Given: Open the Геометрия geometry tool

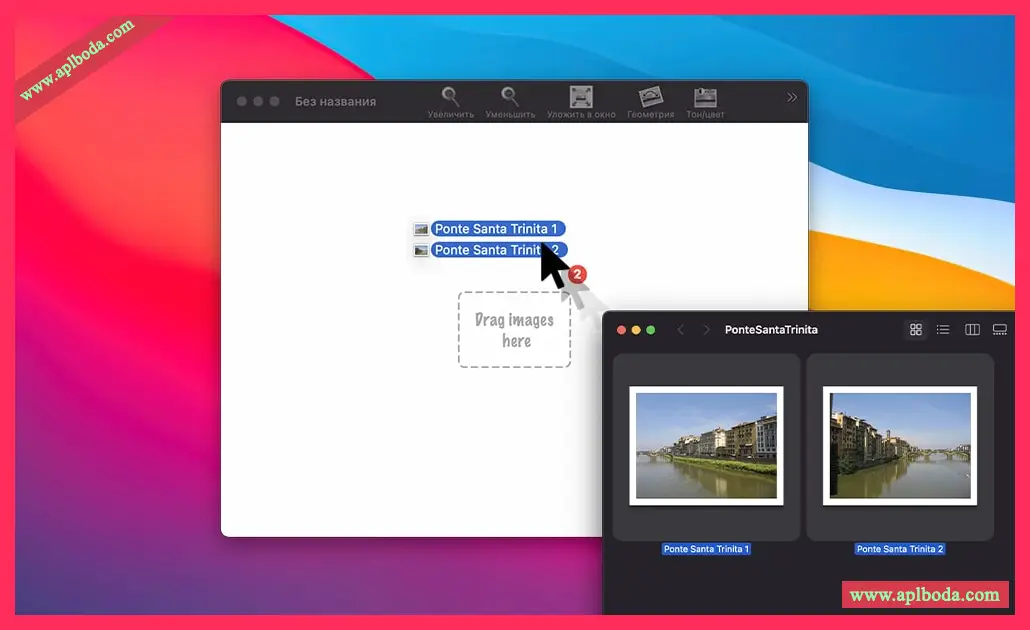Looking at the screenshot, I should pos(650,102).
